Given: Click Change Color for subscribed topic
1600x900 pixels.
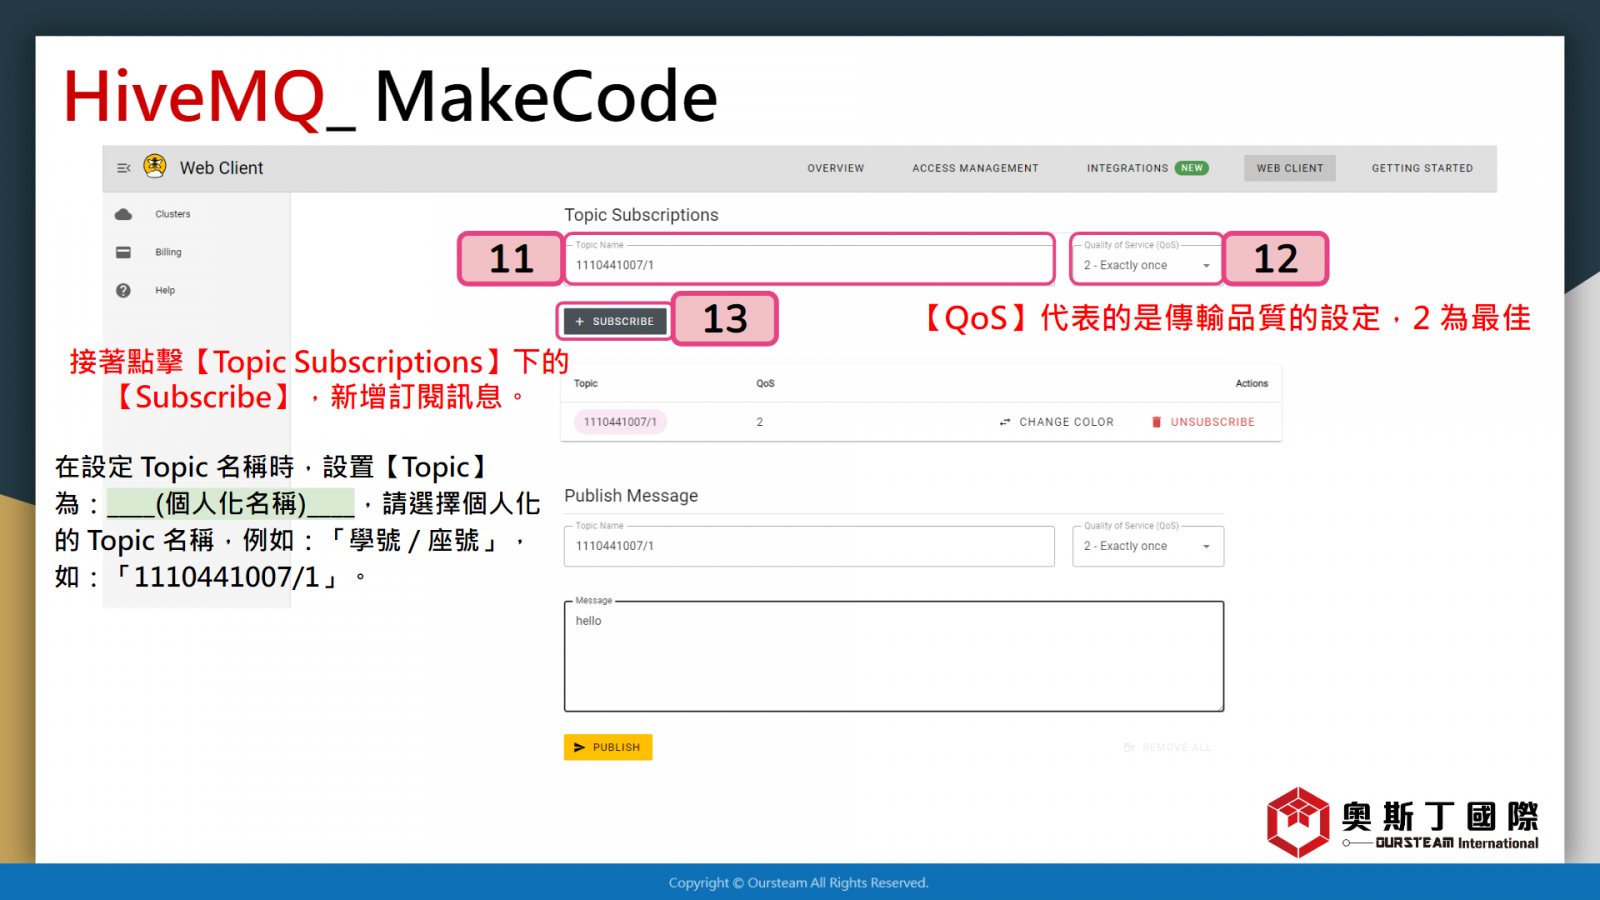Looking at the screenshot, I should pyautogui.click(x=1056, y=422).
